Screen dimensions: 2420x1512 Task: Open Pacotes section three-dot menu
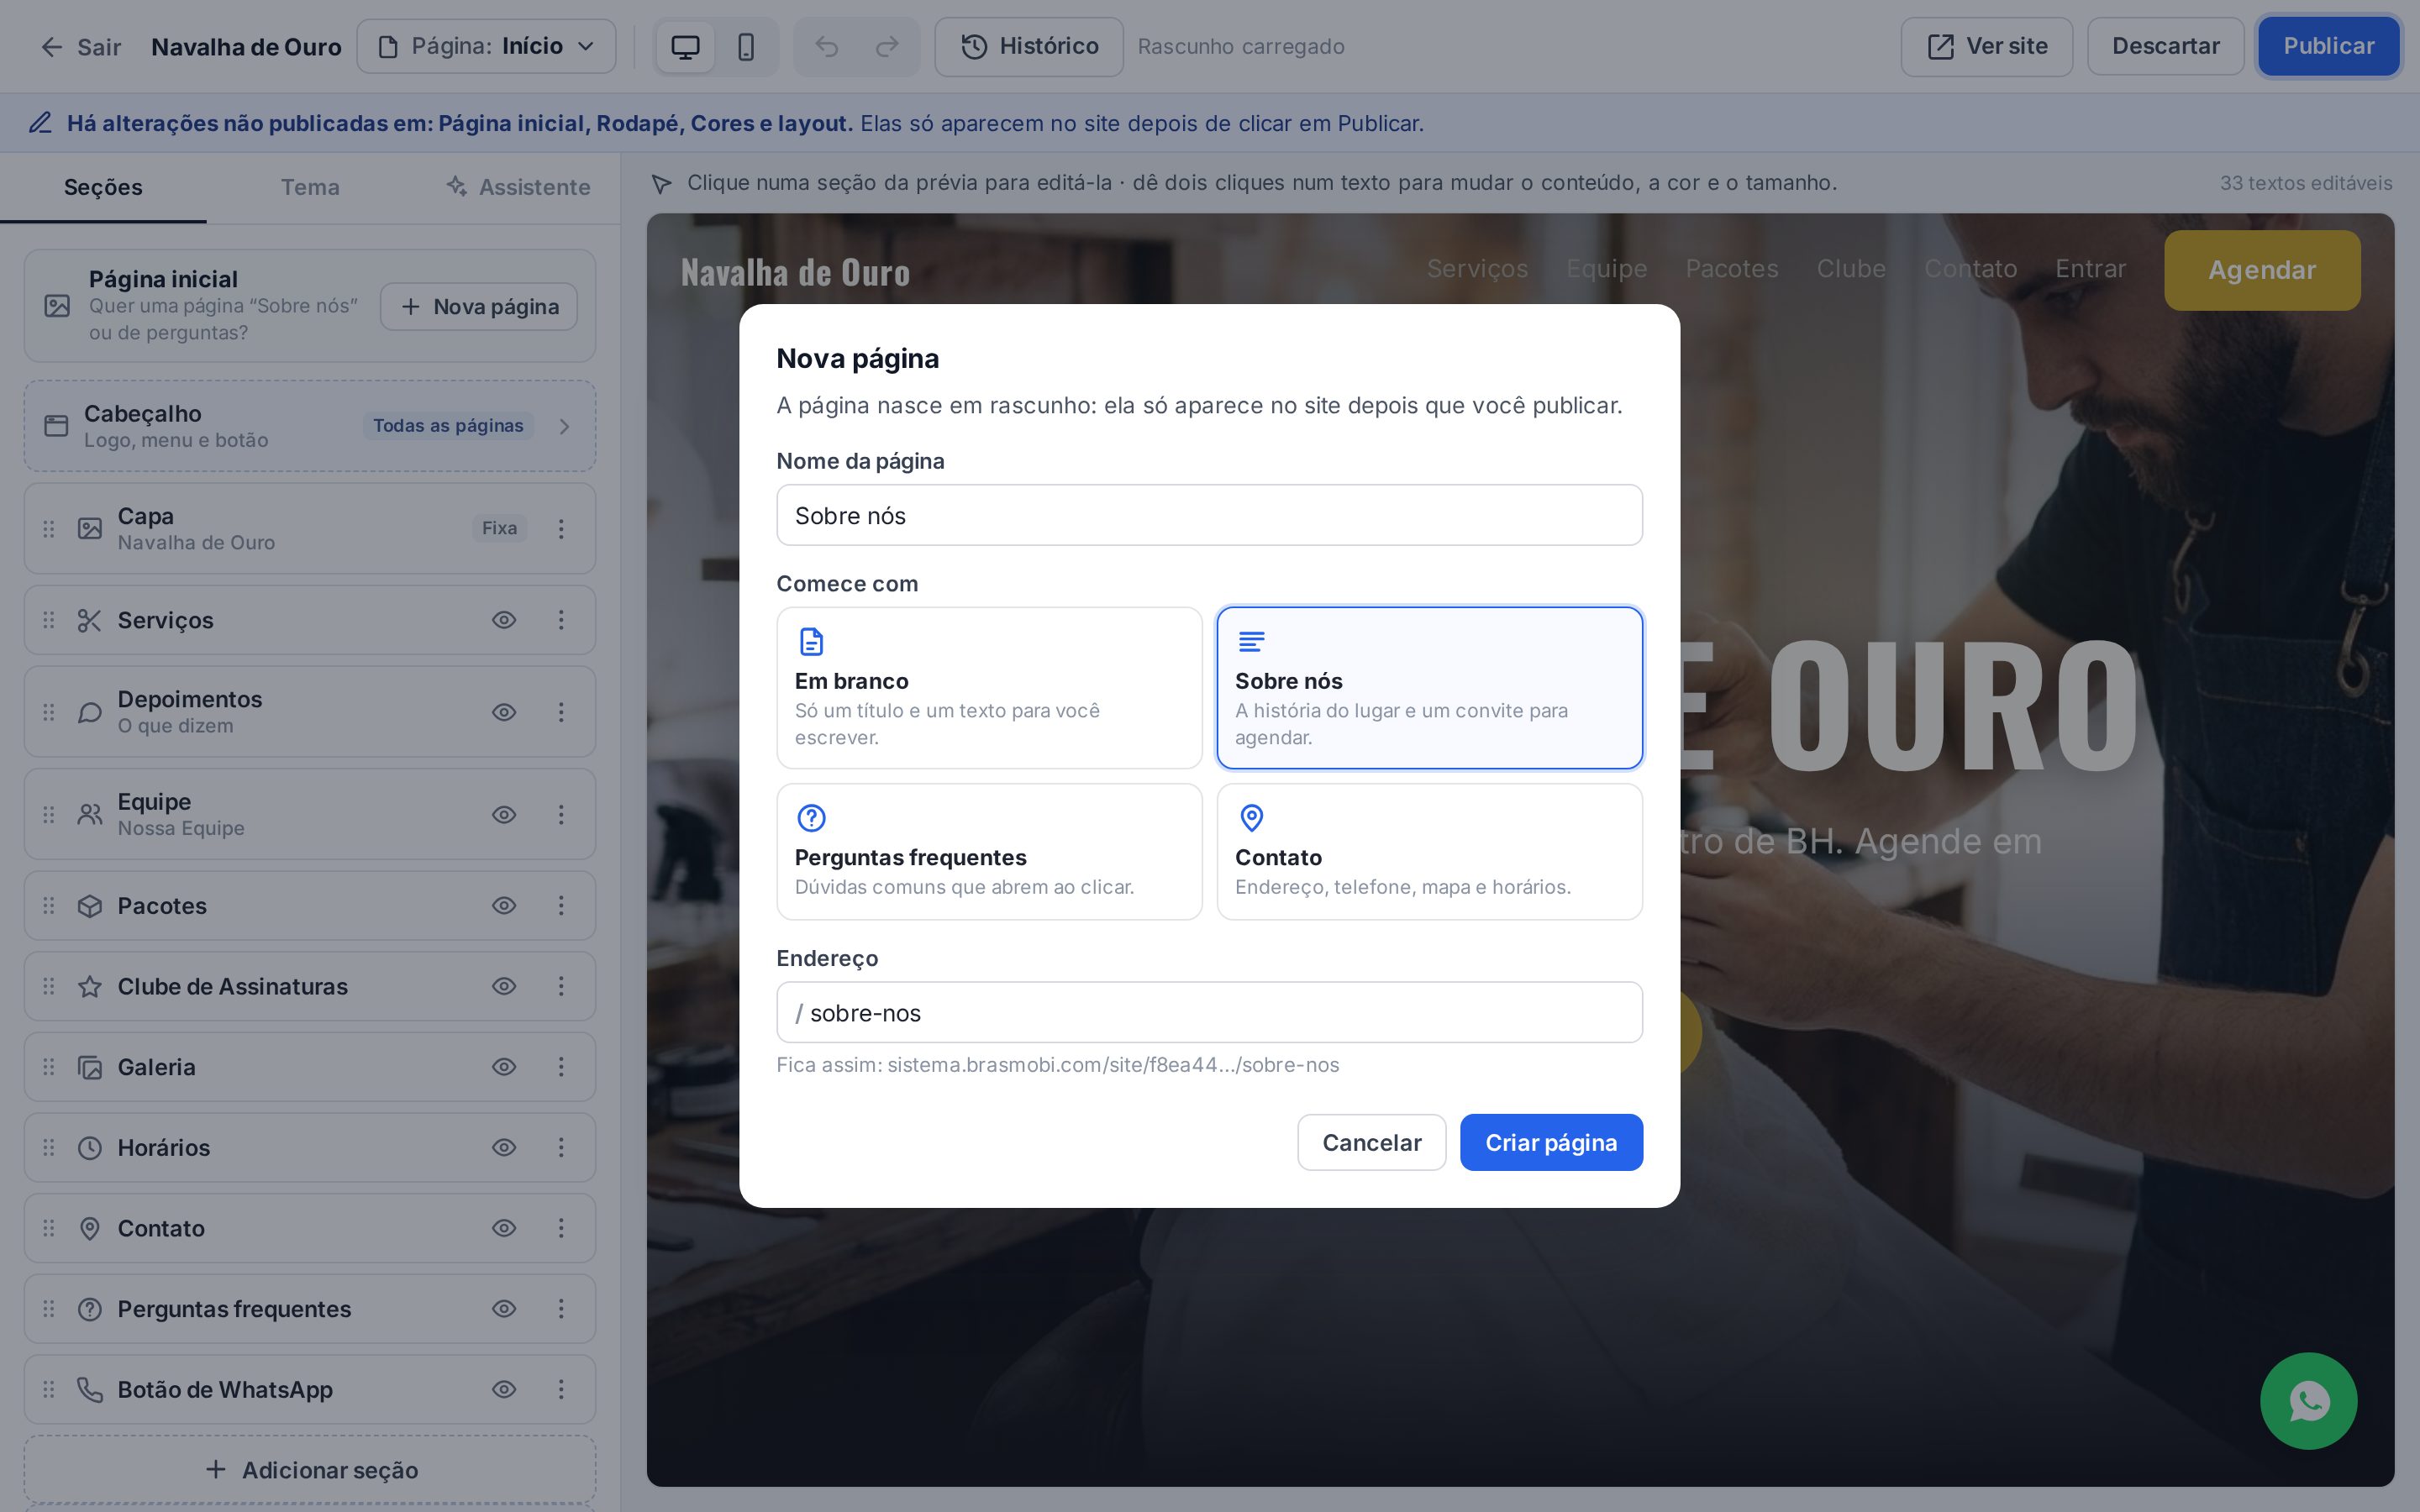561,905
